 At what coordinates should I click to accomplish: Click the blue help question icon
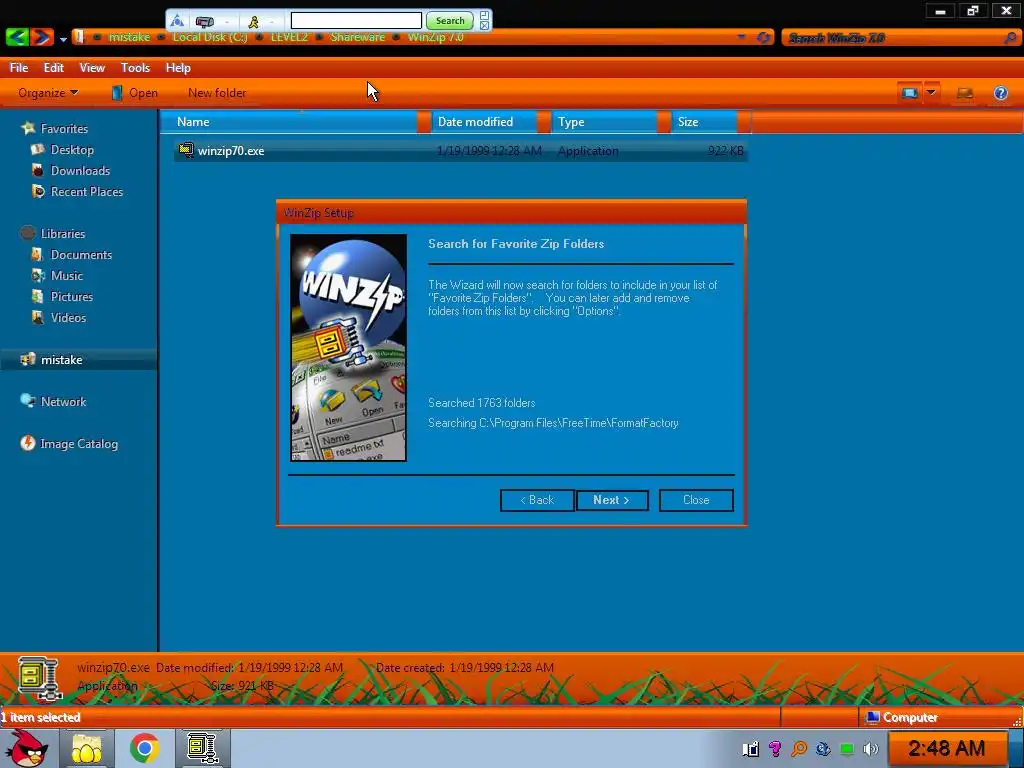click(x=1000, y=93)
